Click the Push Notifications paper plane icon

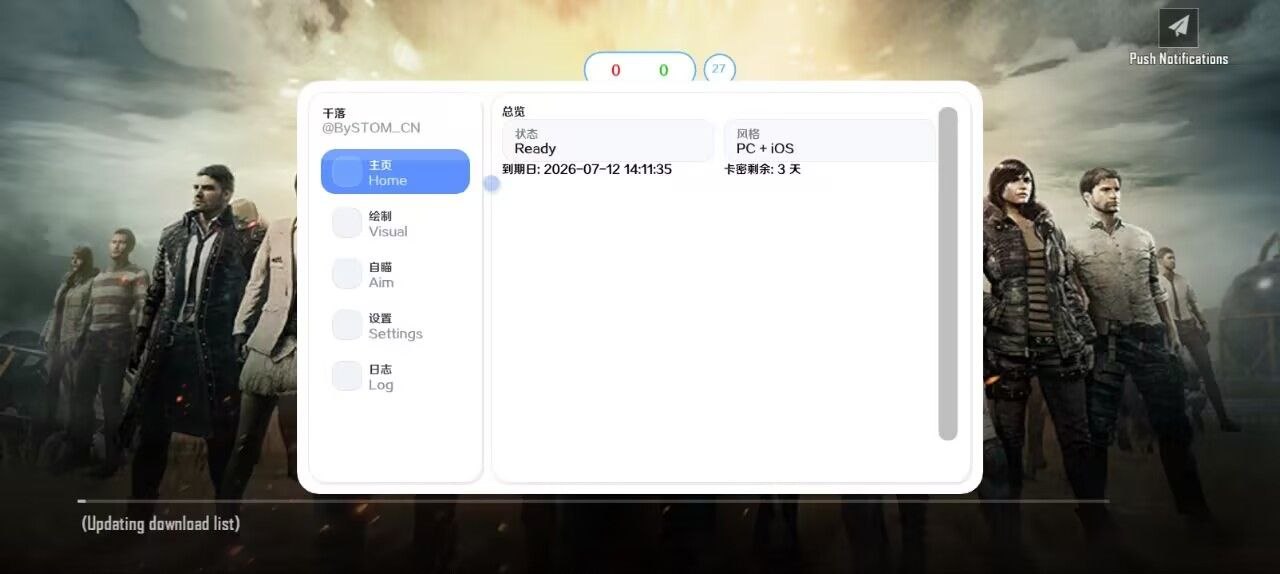tap(1178, 27)
